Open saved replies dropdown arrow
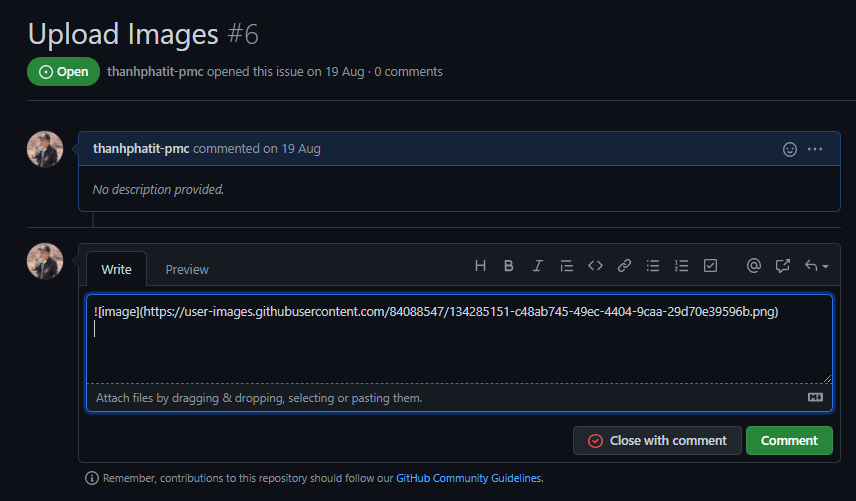Viewport: 856px width, 501px height. point(817,266)
